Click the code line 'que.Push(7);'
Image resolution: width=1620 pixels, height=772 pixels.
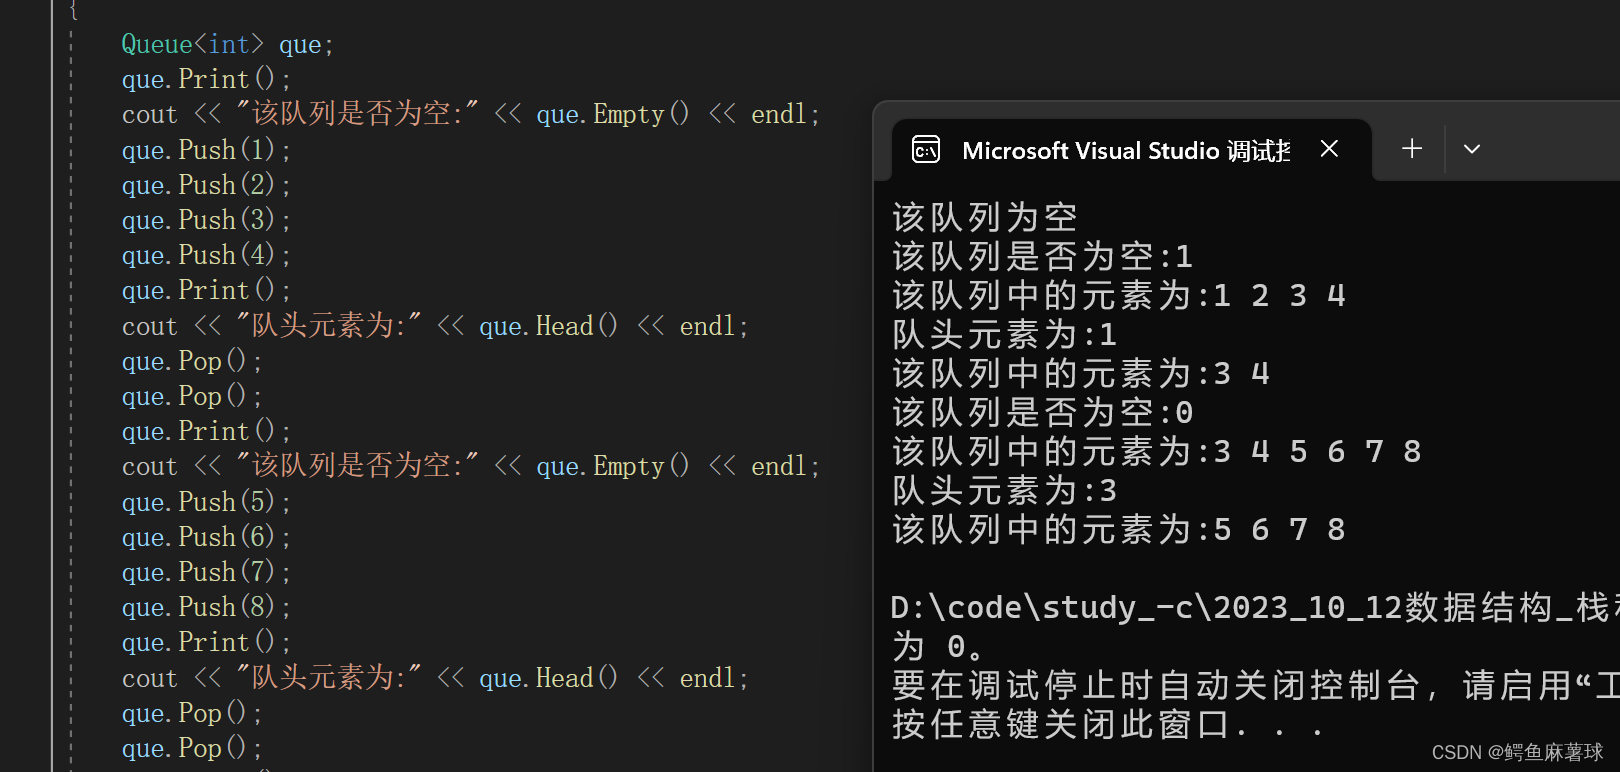pos(206,572)
